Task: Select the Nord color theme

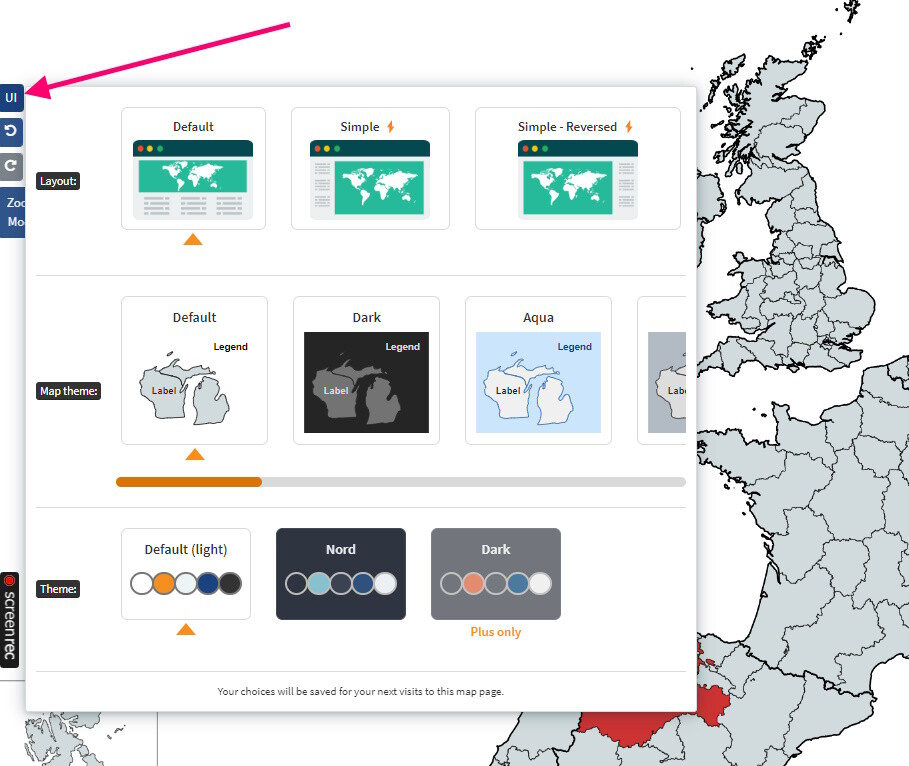Action: 341,574
